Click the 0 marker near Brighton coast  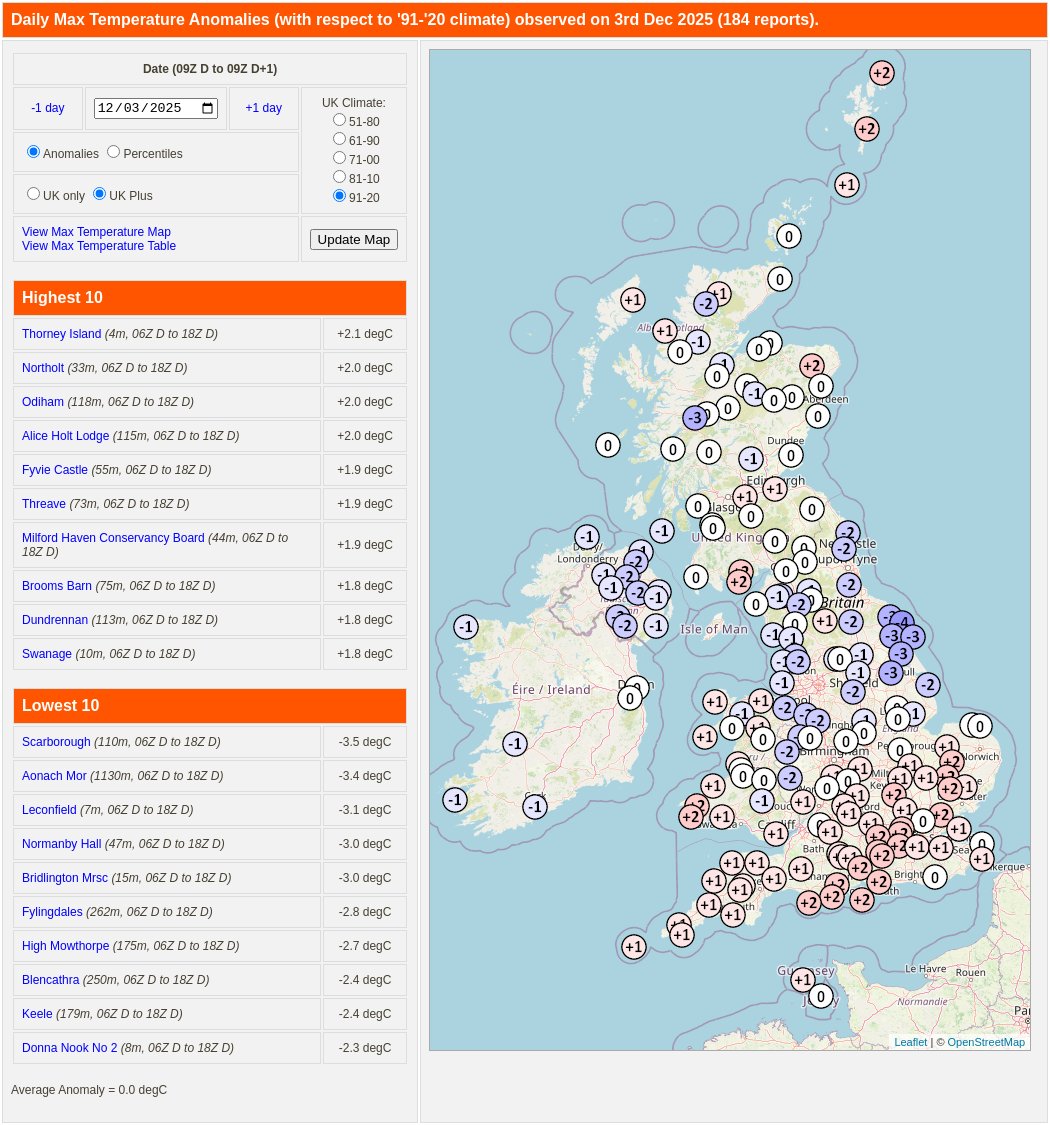click(934, 877)
